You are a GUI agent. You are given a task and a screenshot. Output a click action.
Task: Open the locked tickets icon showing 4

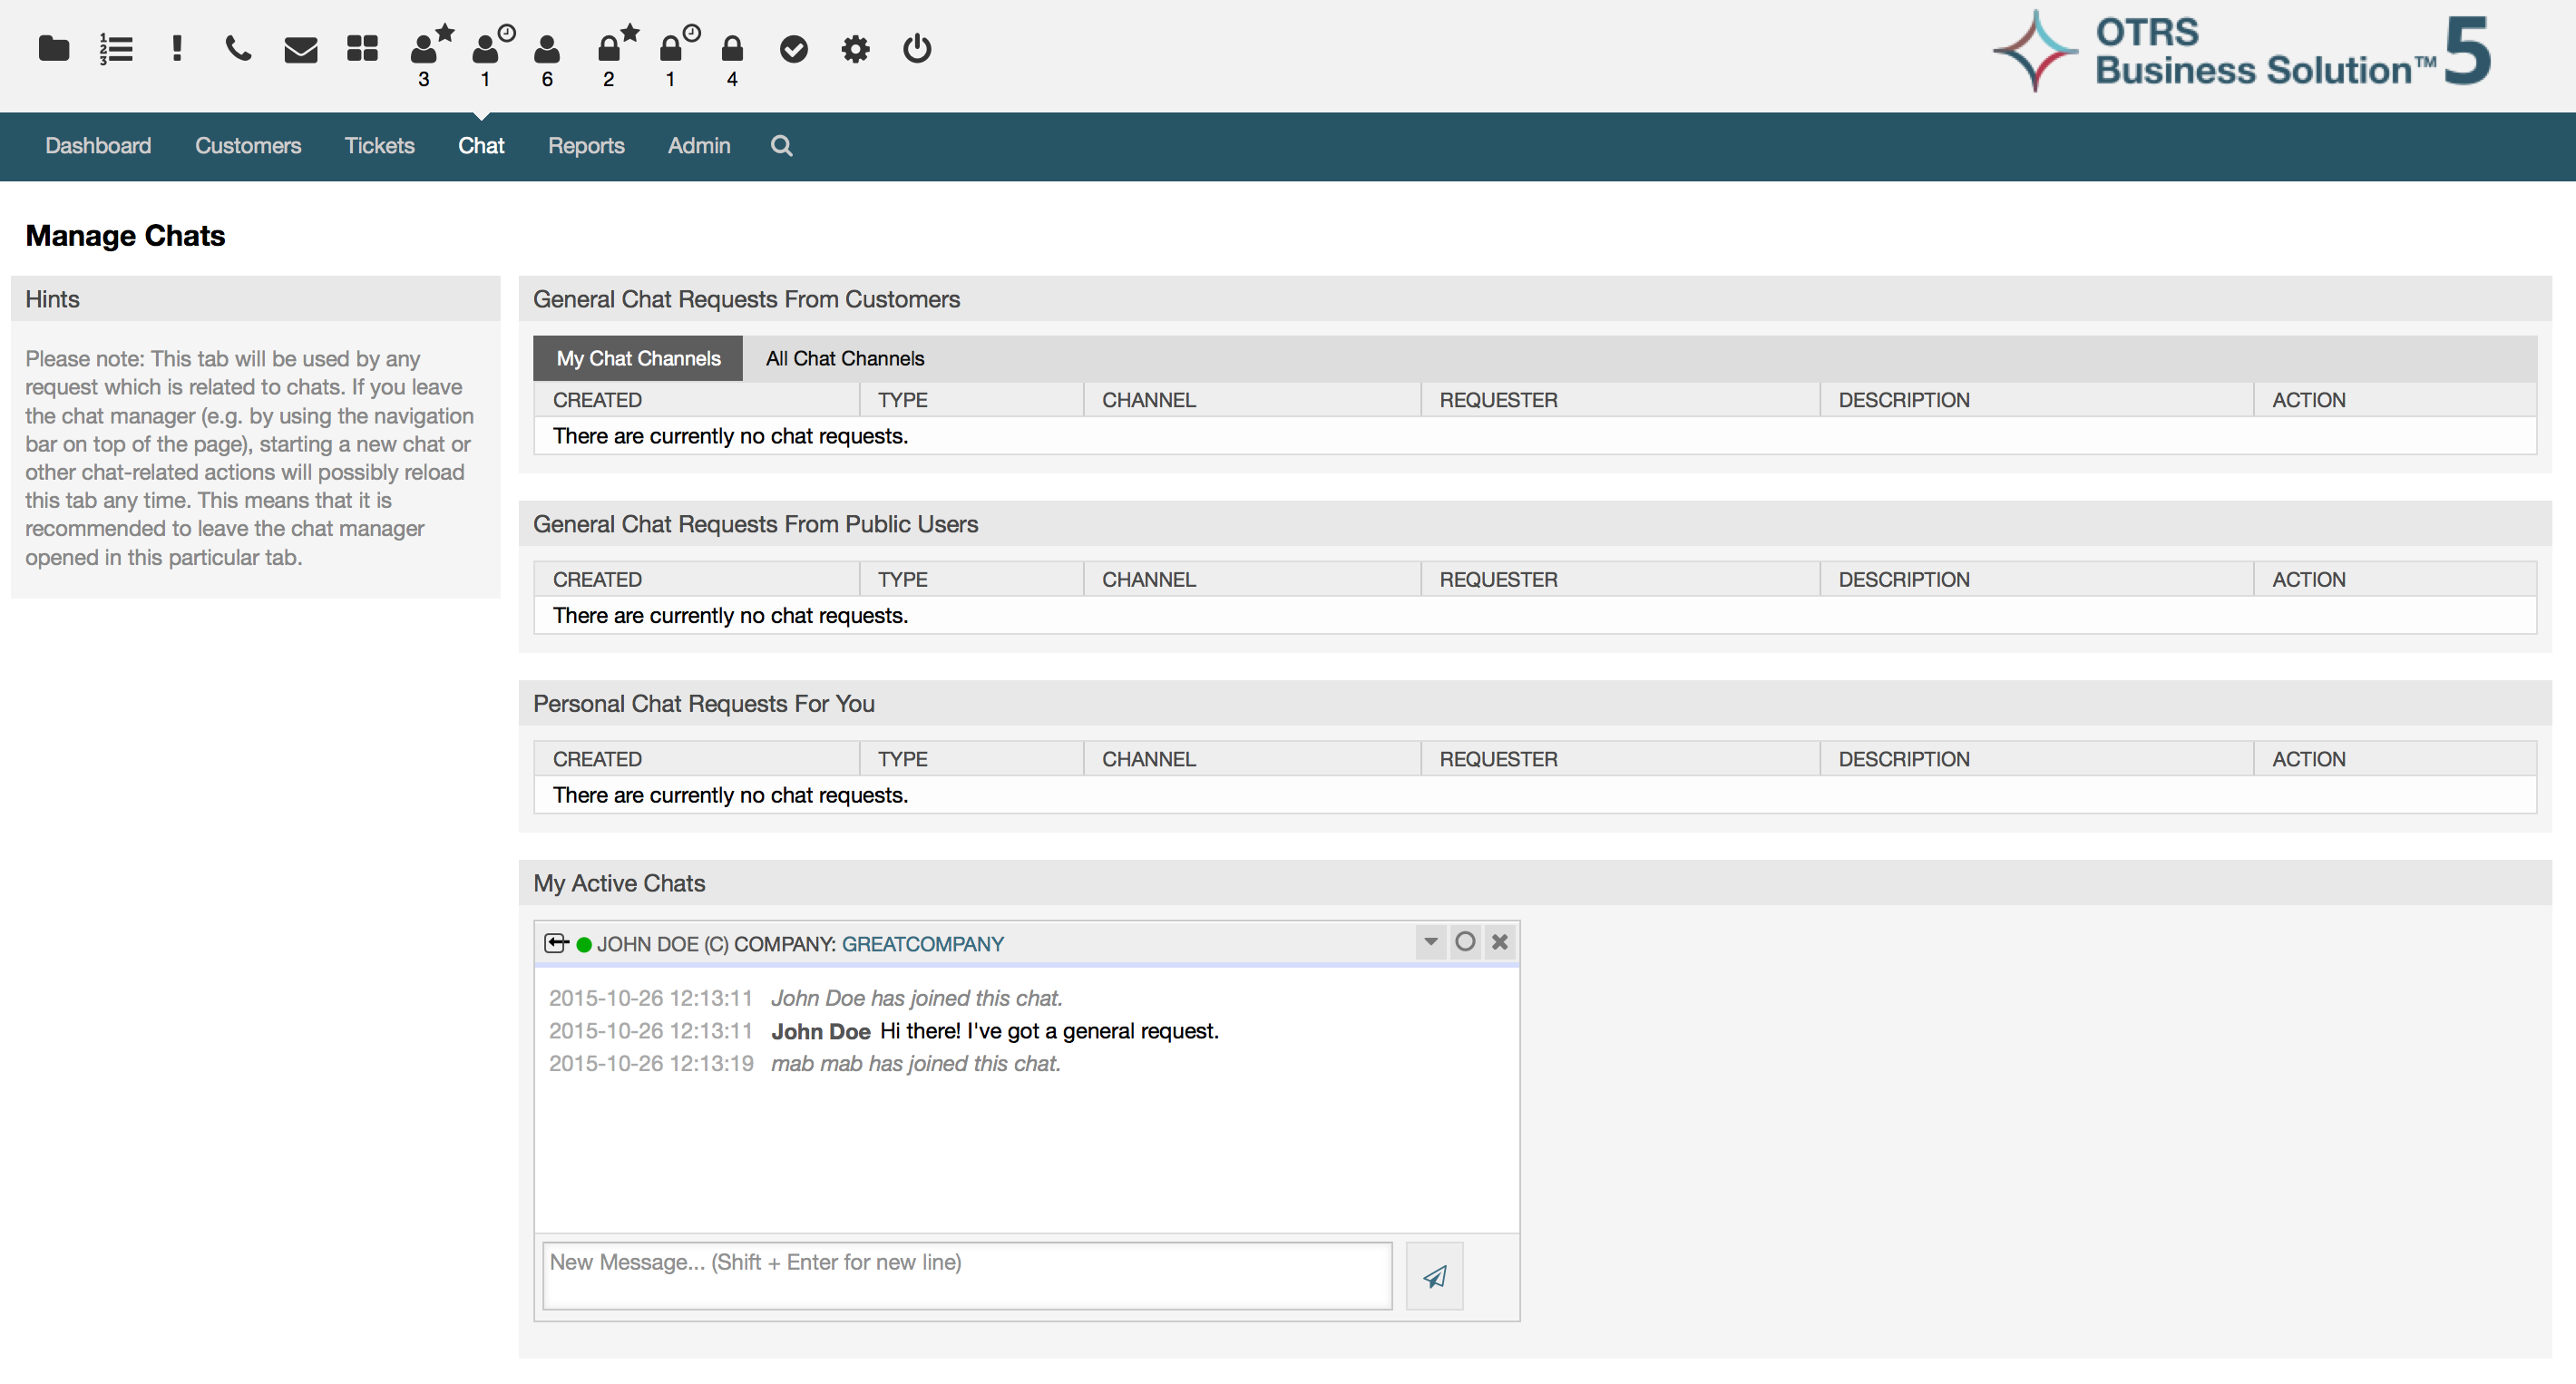pyautogui.click(x=732, y=48)
